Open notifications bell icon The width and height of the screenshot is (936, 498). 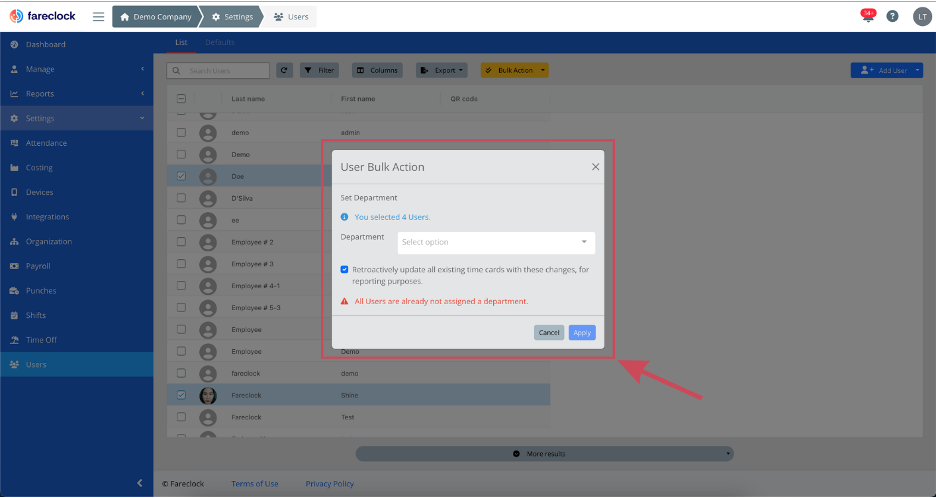point(868,16)
